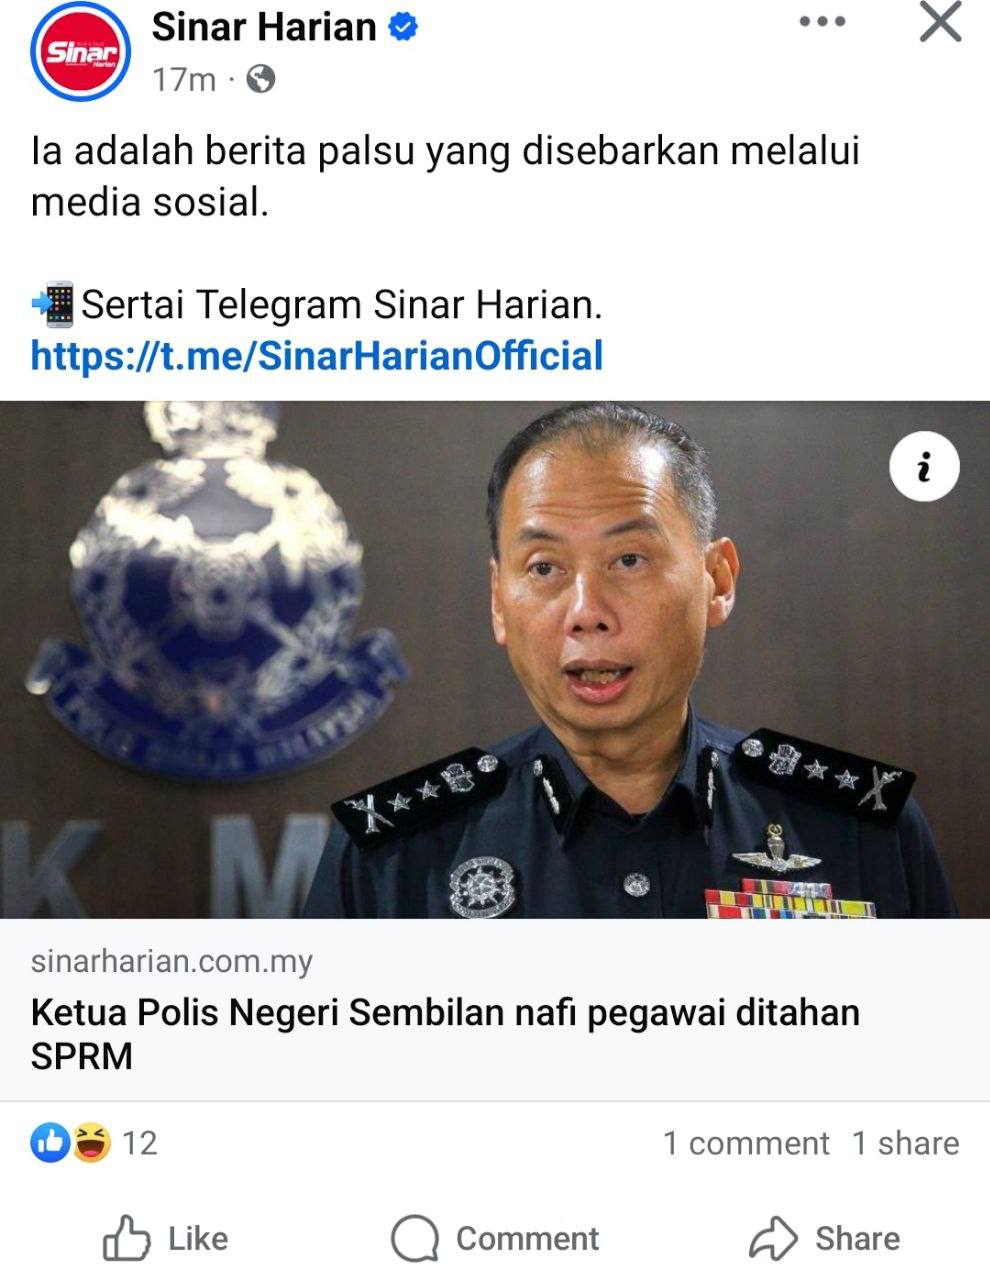Viewport: 990px width, 1280px height.
Task: Open the t.me/SinarHarianOfficial Telegram link
Action: (317, 356)
